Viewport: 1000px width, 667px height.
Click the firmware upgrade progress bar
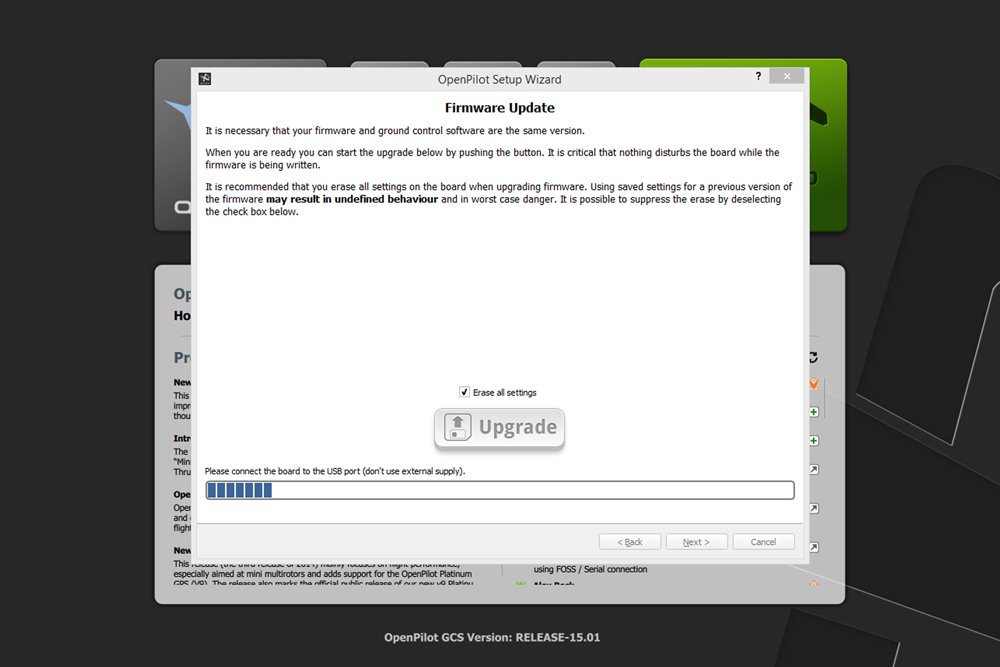point(499,490)
